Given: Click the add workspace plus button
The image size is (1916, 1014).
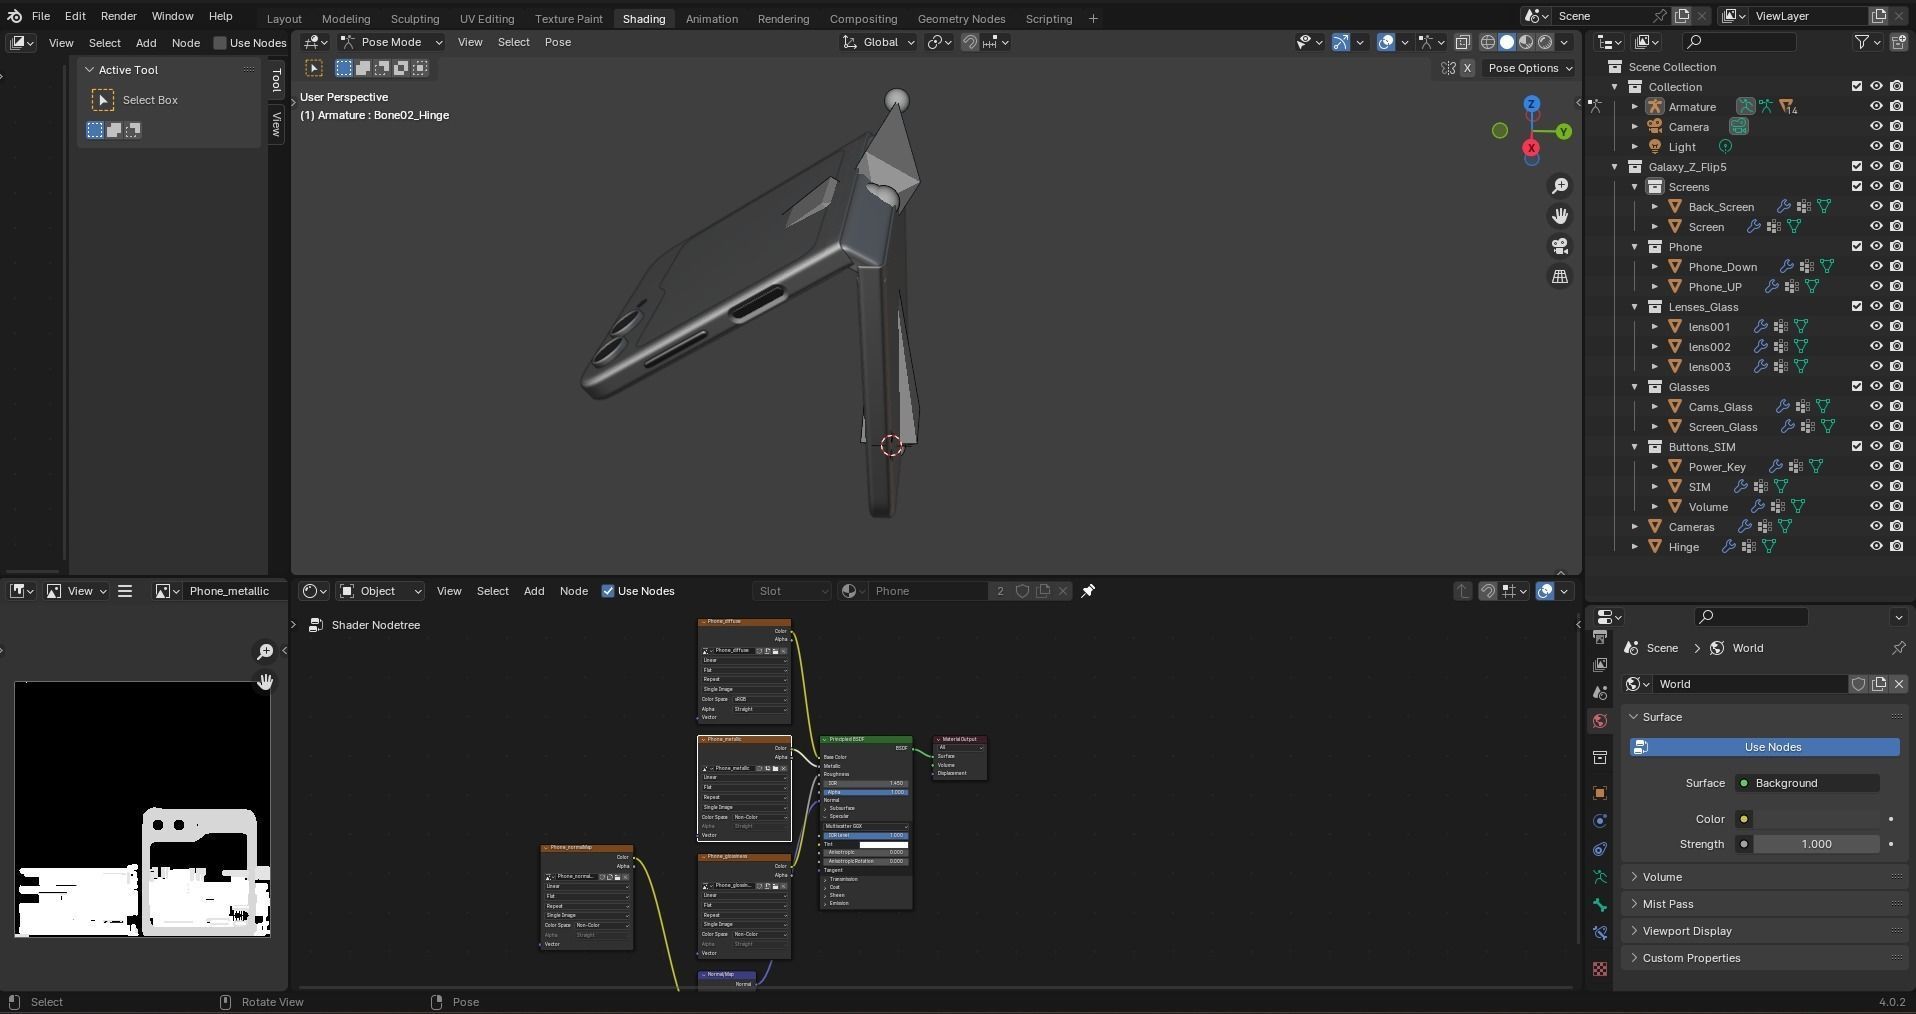Looking at the screenshot, I should (1093, 18).
